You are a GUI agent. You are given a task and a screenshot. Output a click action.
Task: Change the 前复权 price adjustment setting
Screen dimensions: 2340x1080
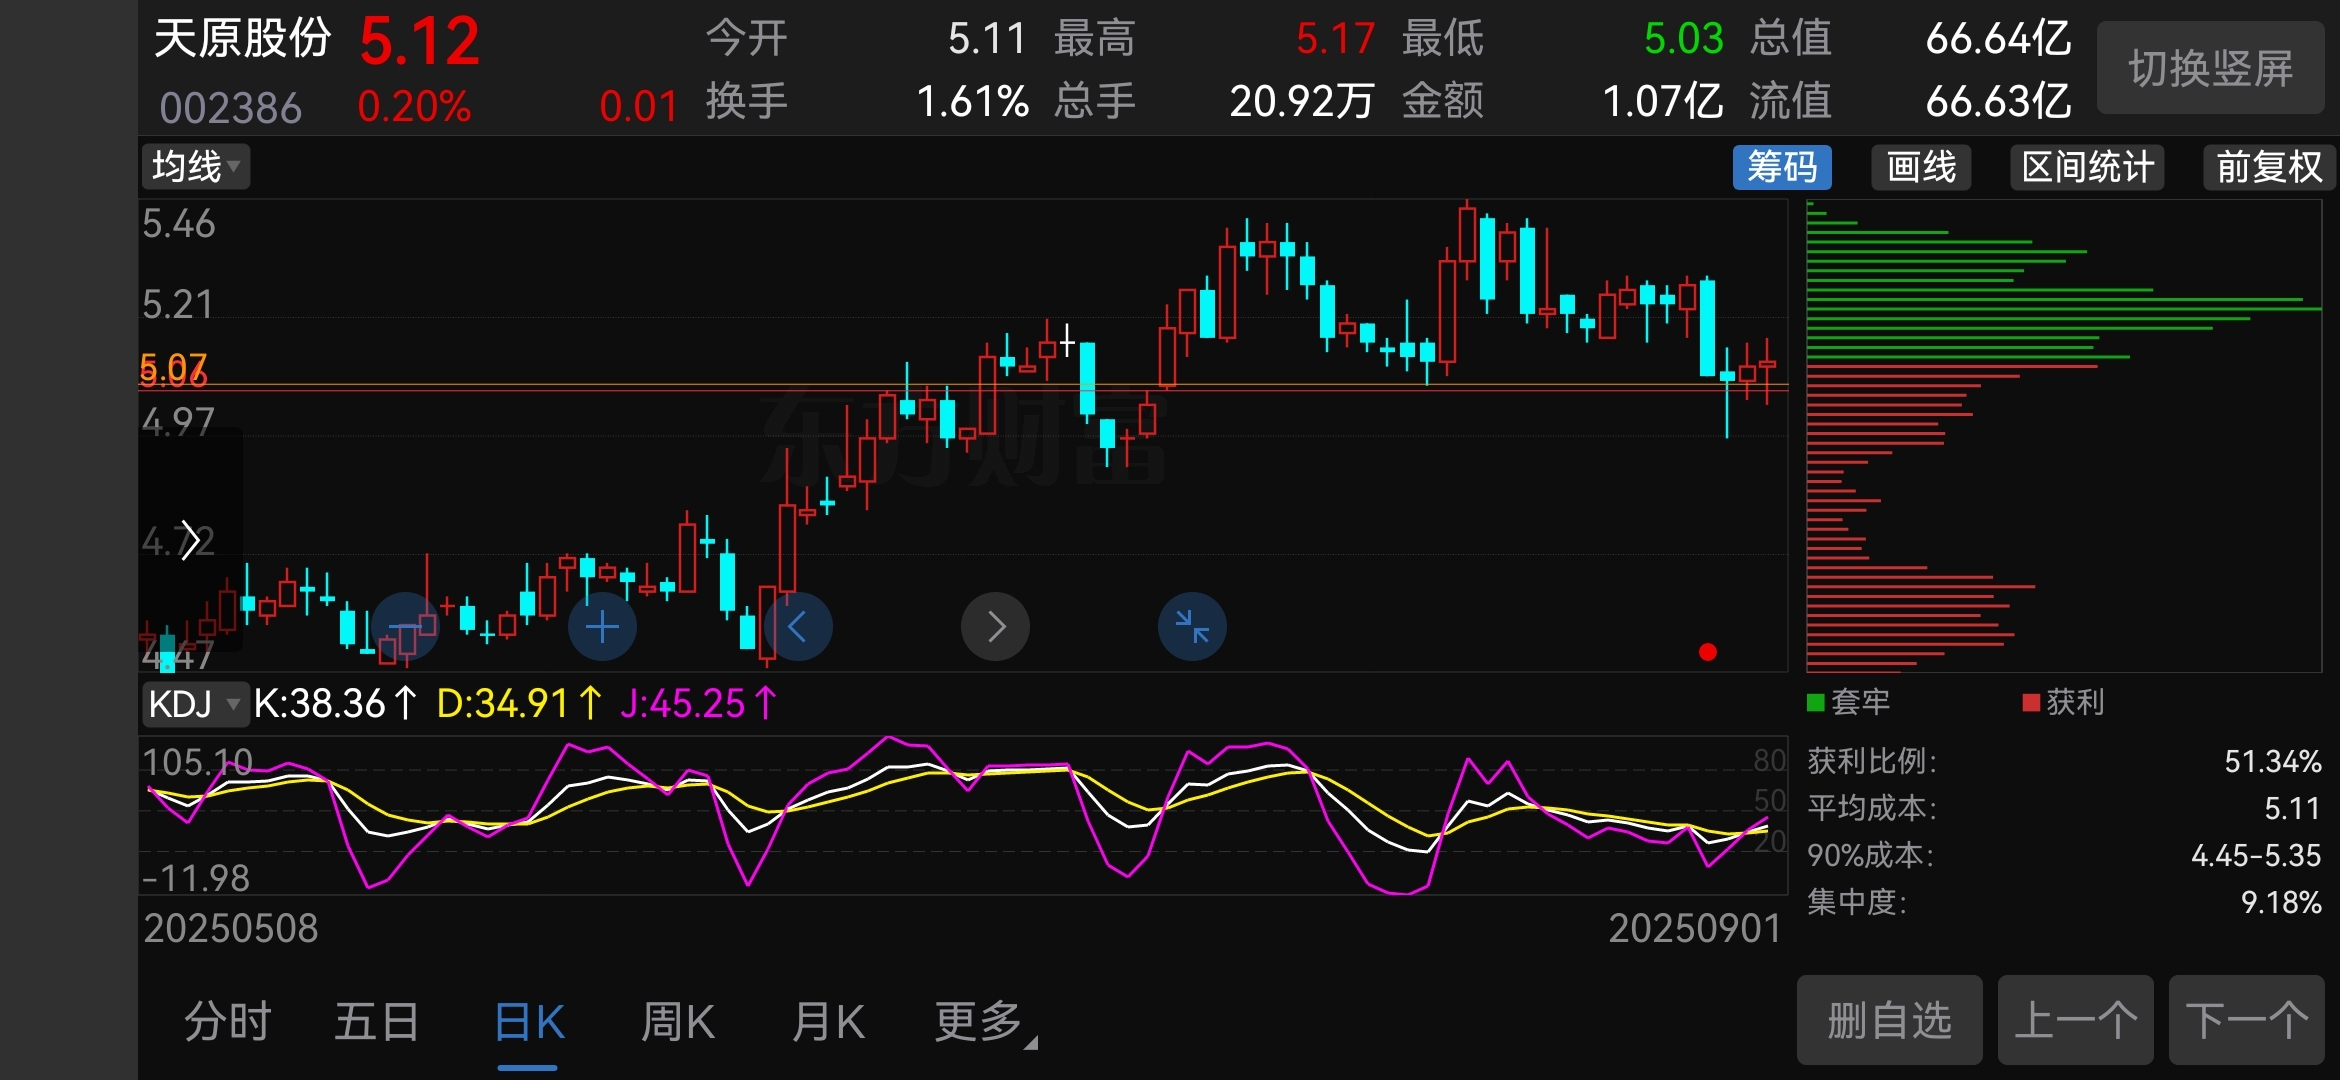click(x=2270, y=167)
